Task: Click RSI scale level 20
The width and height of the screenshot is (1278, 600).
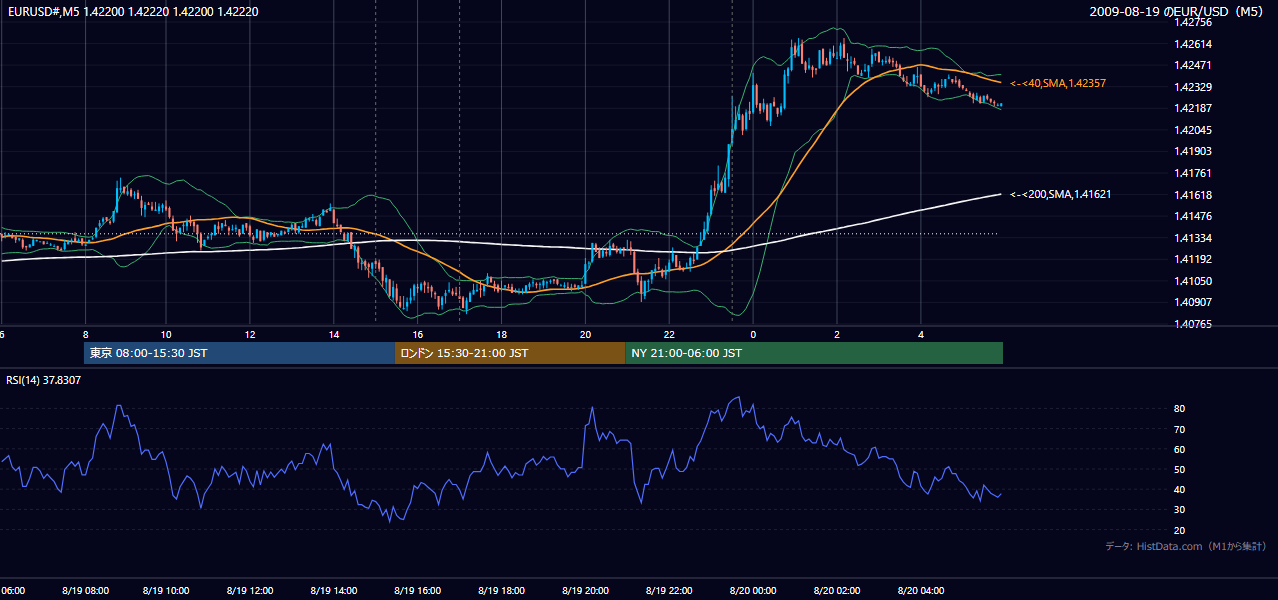Action: point(1180,530)
